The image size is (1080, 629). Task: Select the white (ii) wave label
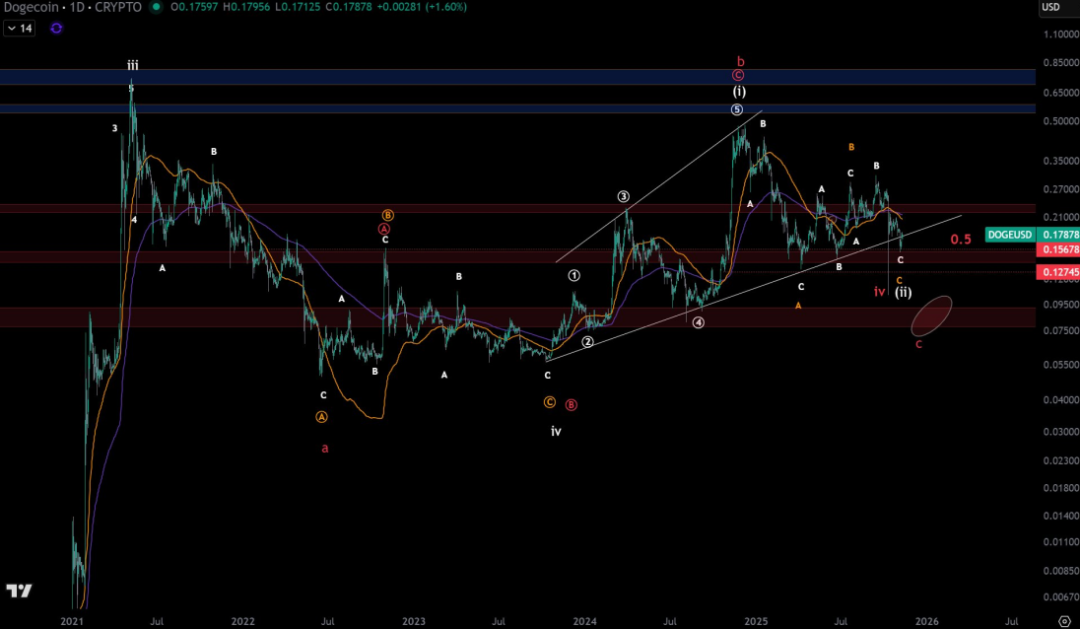coord(902,292)
